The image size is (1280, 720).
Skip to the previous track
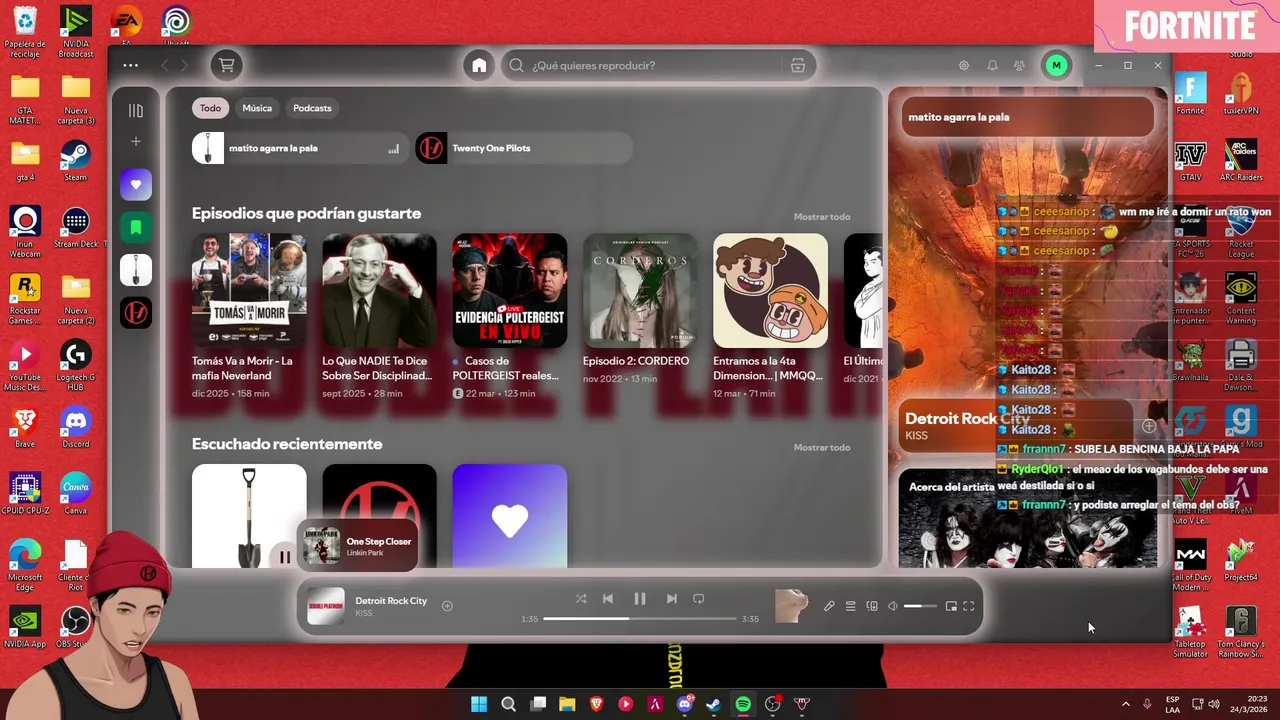click(608, 599)
